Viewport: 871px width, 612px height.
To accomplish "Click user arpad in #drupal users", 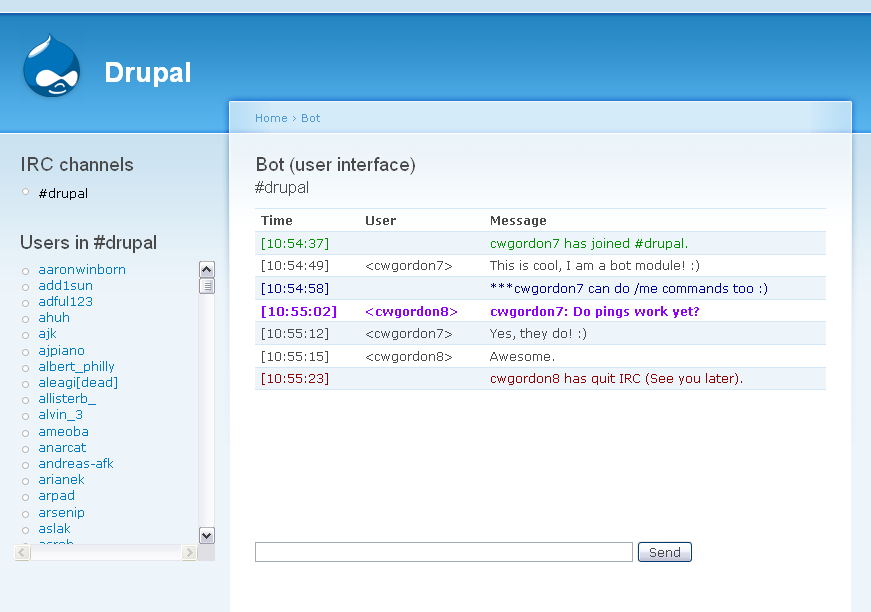I will [x=57, y=496].
